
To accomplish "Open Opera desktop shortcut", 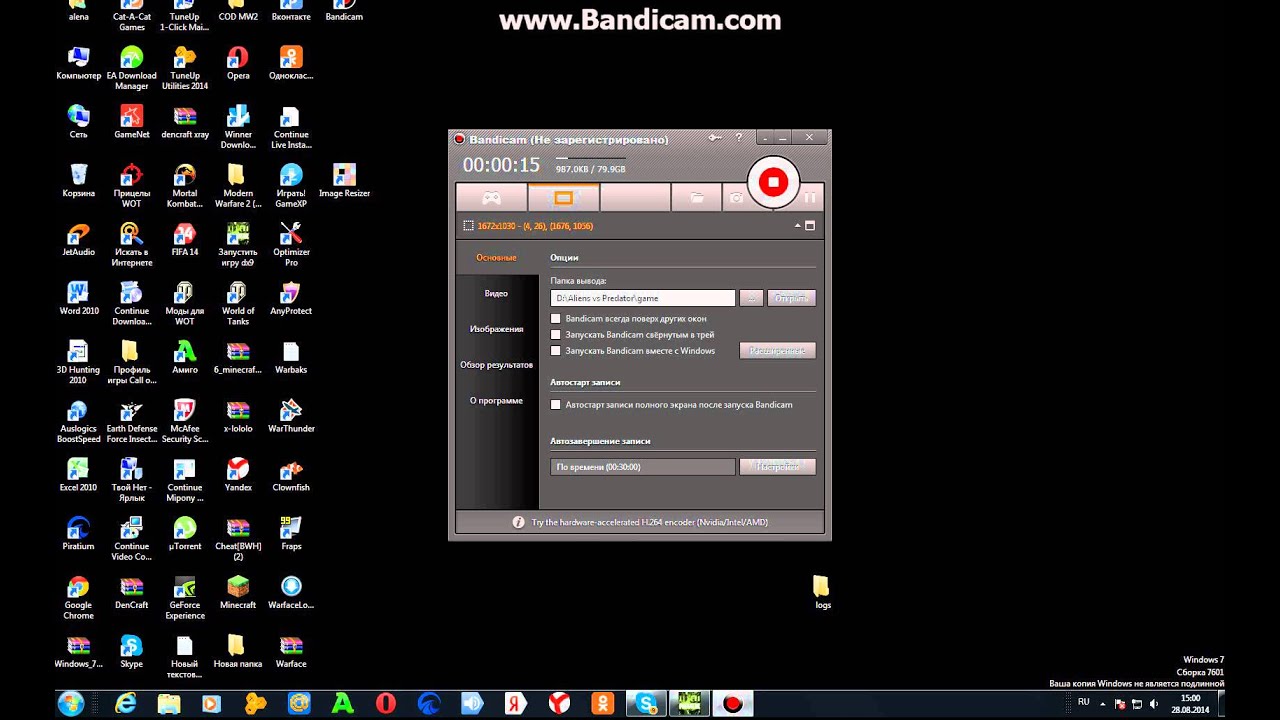I will 238,64.
